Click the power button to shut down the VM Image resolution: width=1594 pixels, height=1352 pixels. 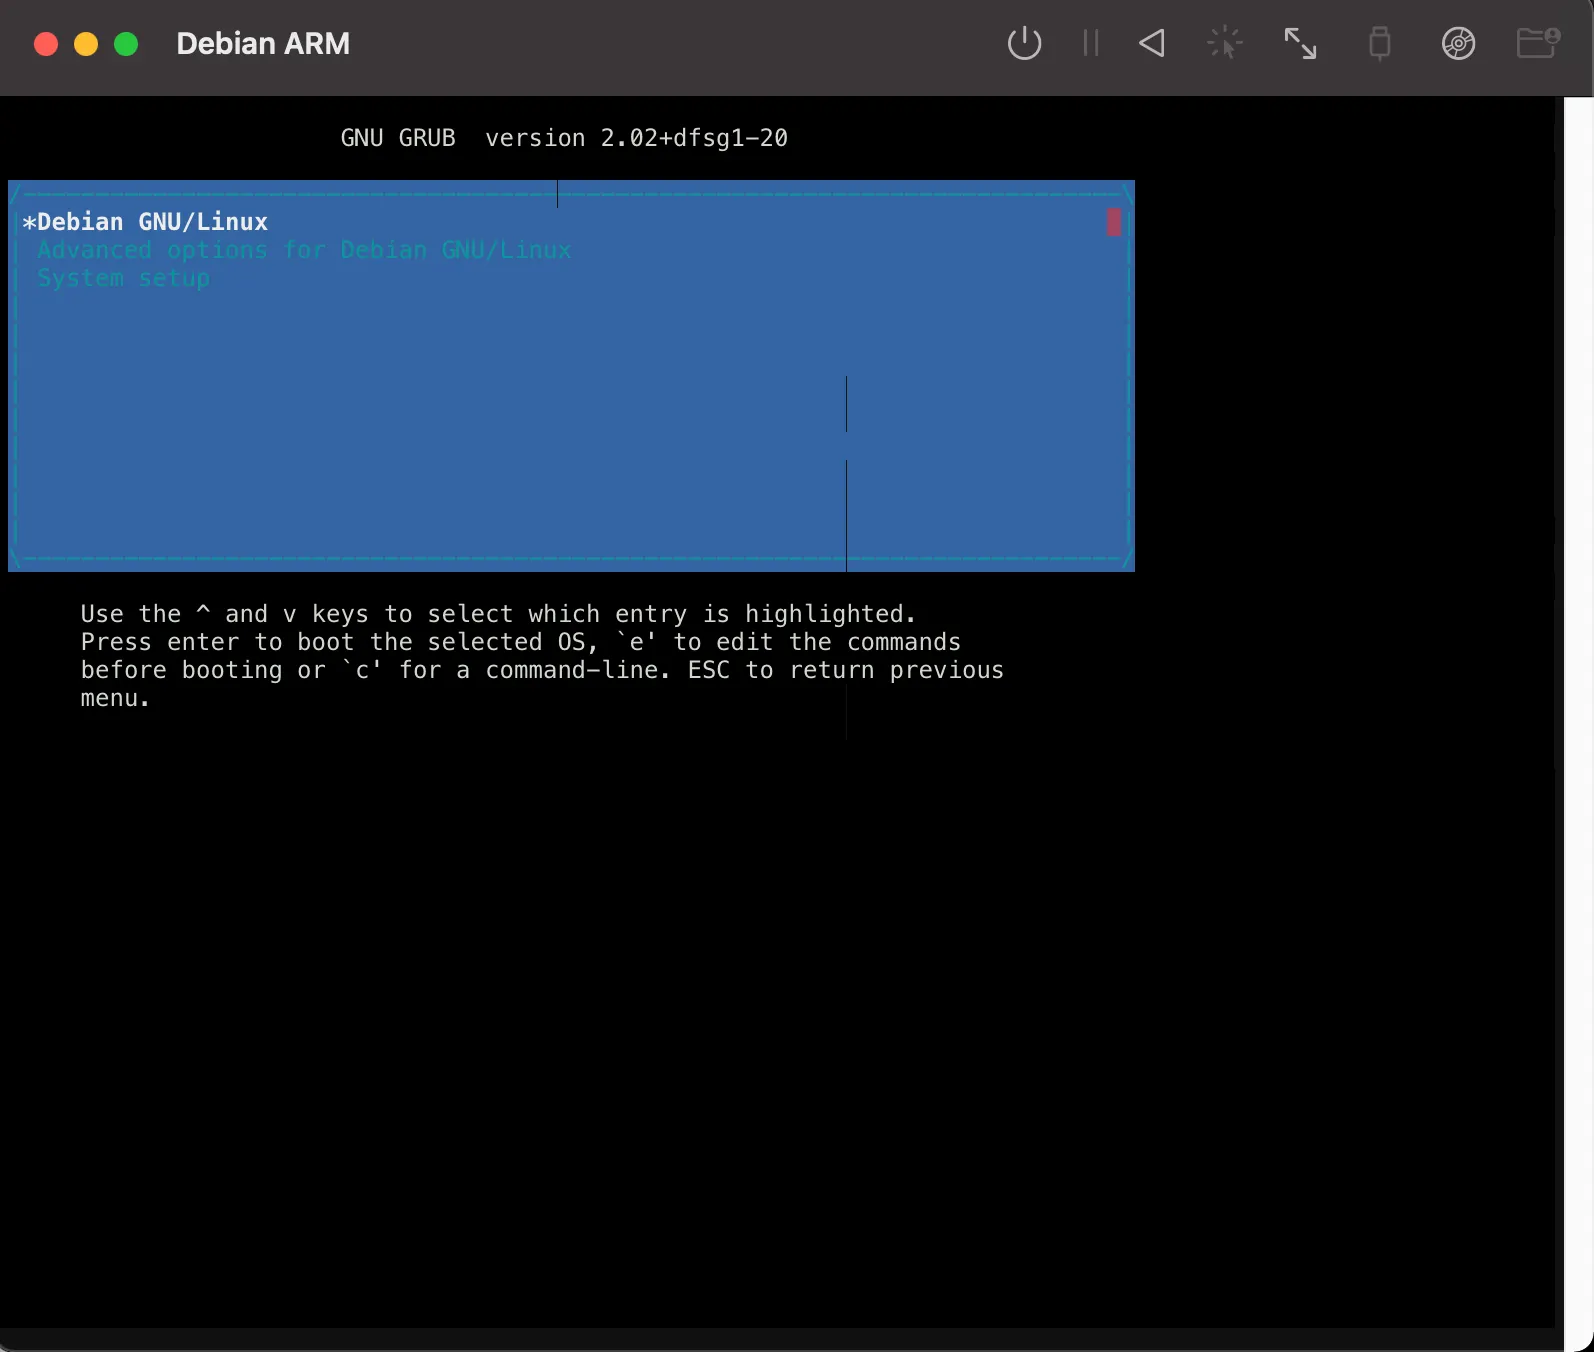[x=1024, y=43]
